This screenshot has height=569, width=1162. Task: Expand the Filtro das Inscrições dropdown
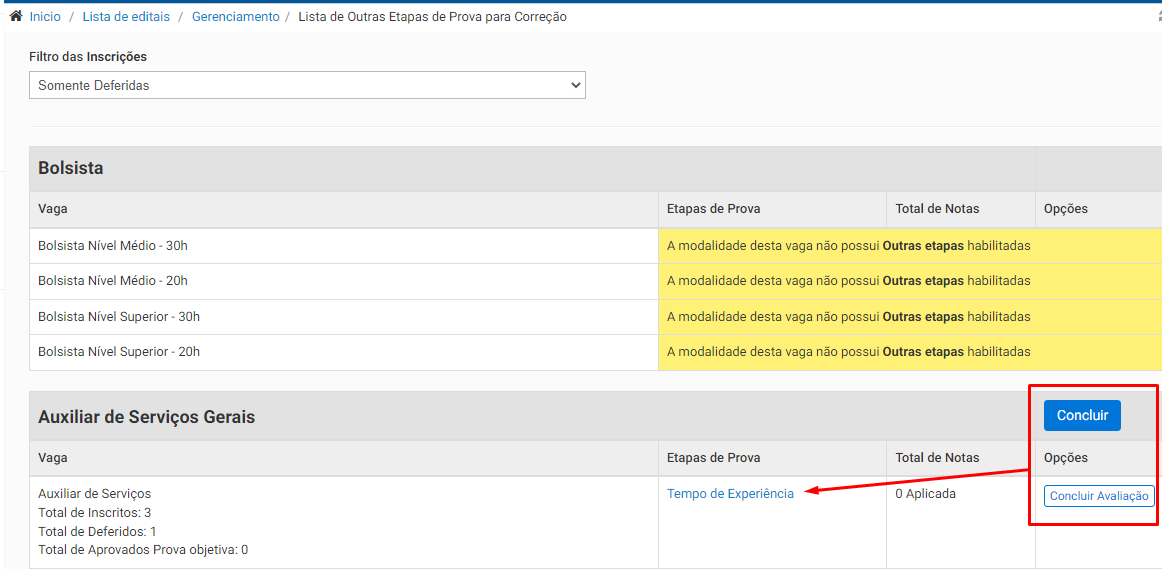pos(307,86)
